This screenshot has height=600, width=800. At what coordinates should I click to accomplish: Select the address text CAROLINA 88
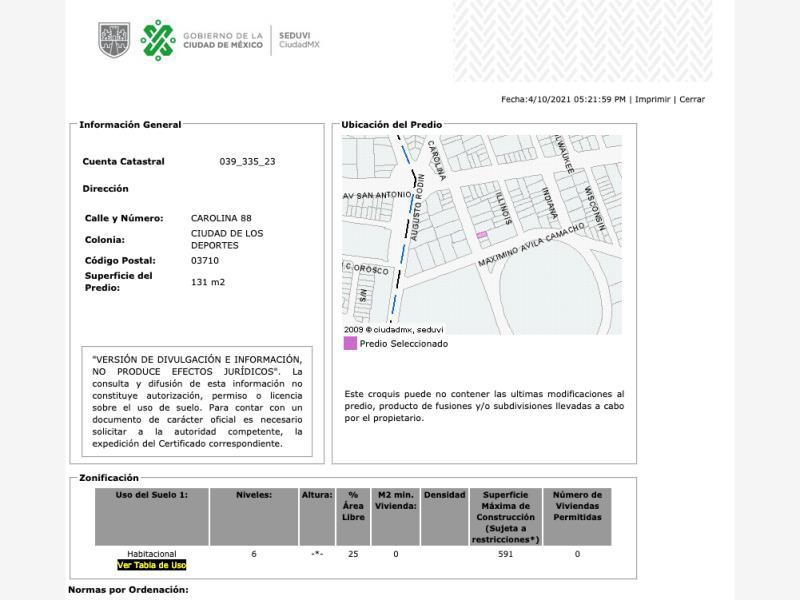[x=221, y=218]
